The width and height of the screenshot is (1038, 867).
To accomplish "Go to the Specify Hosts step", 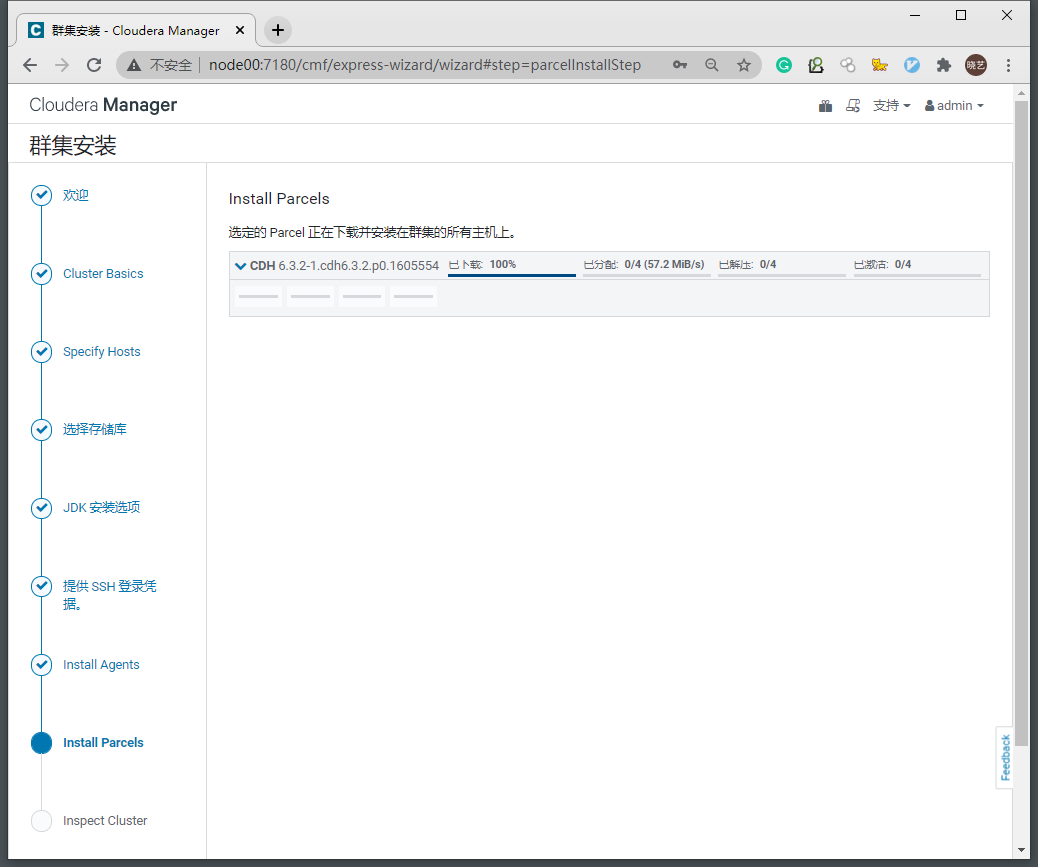I will [102, 351].
